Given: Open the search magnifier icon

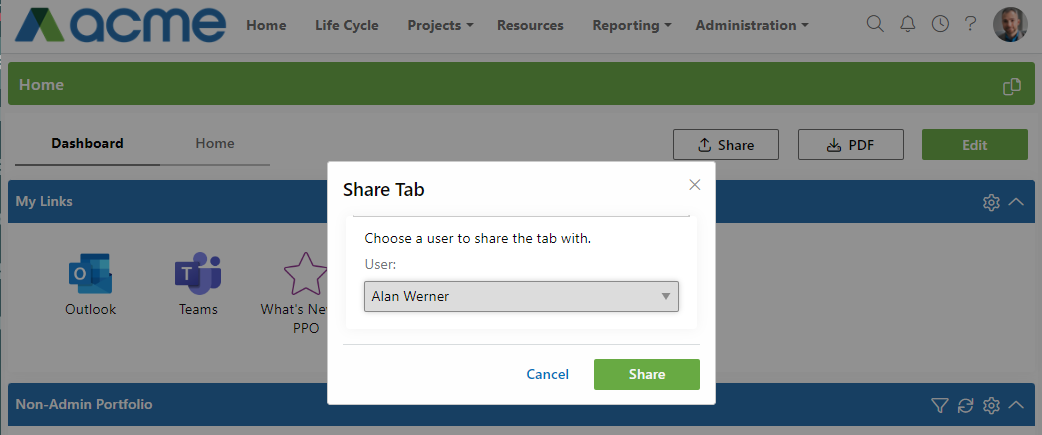Looking at the screenshot, I should (x=875, y=25).
